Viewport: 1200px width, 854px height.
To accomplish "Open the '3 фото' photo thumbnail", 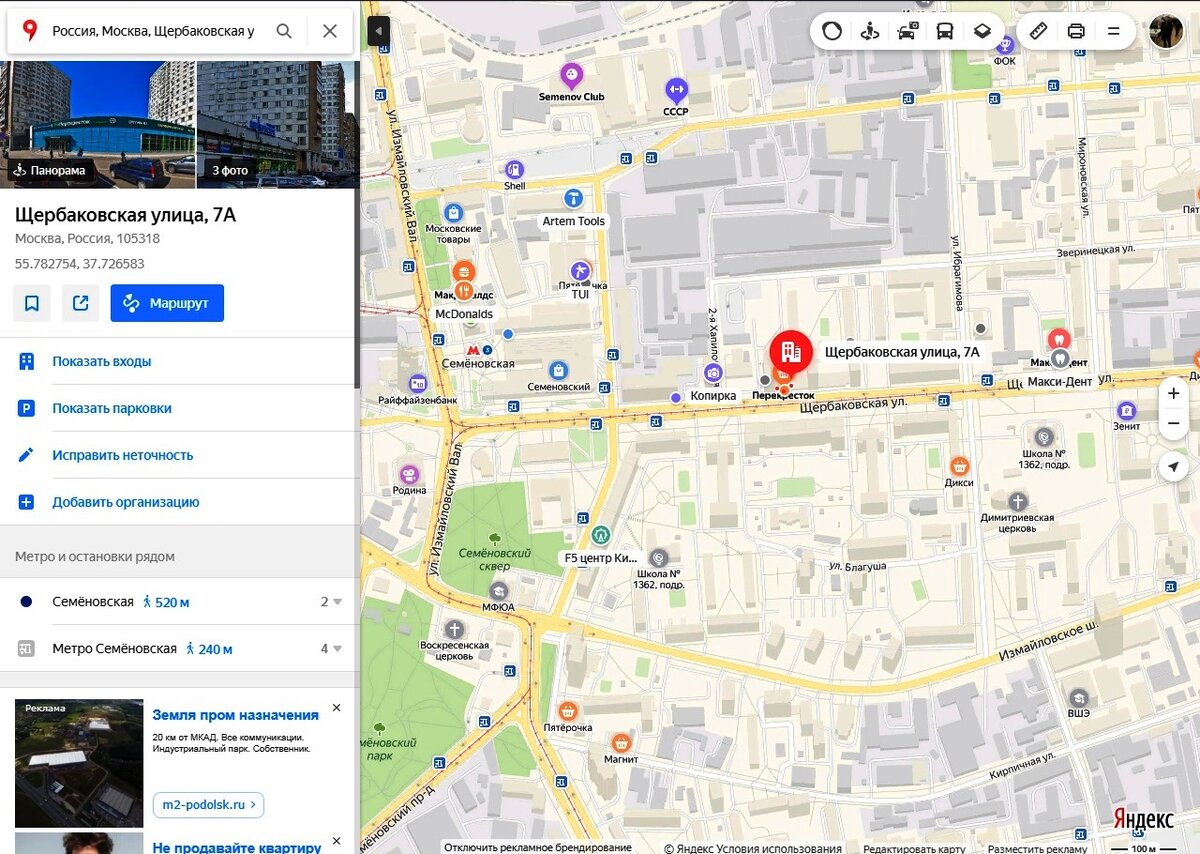I will [x=278, y=124].
